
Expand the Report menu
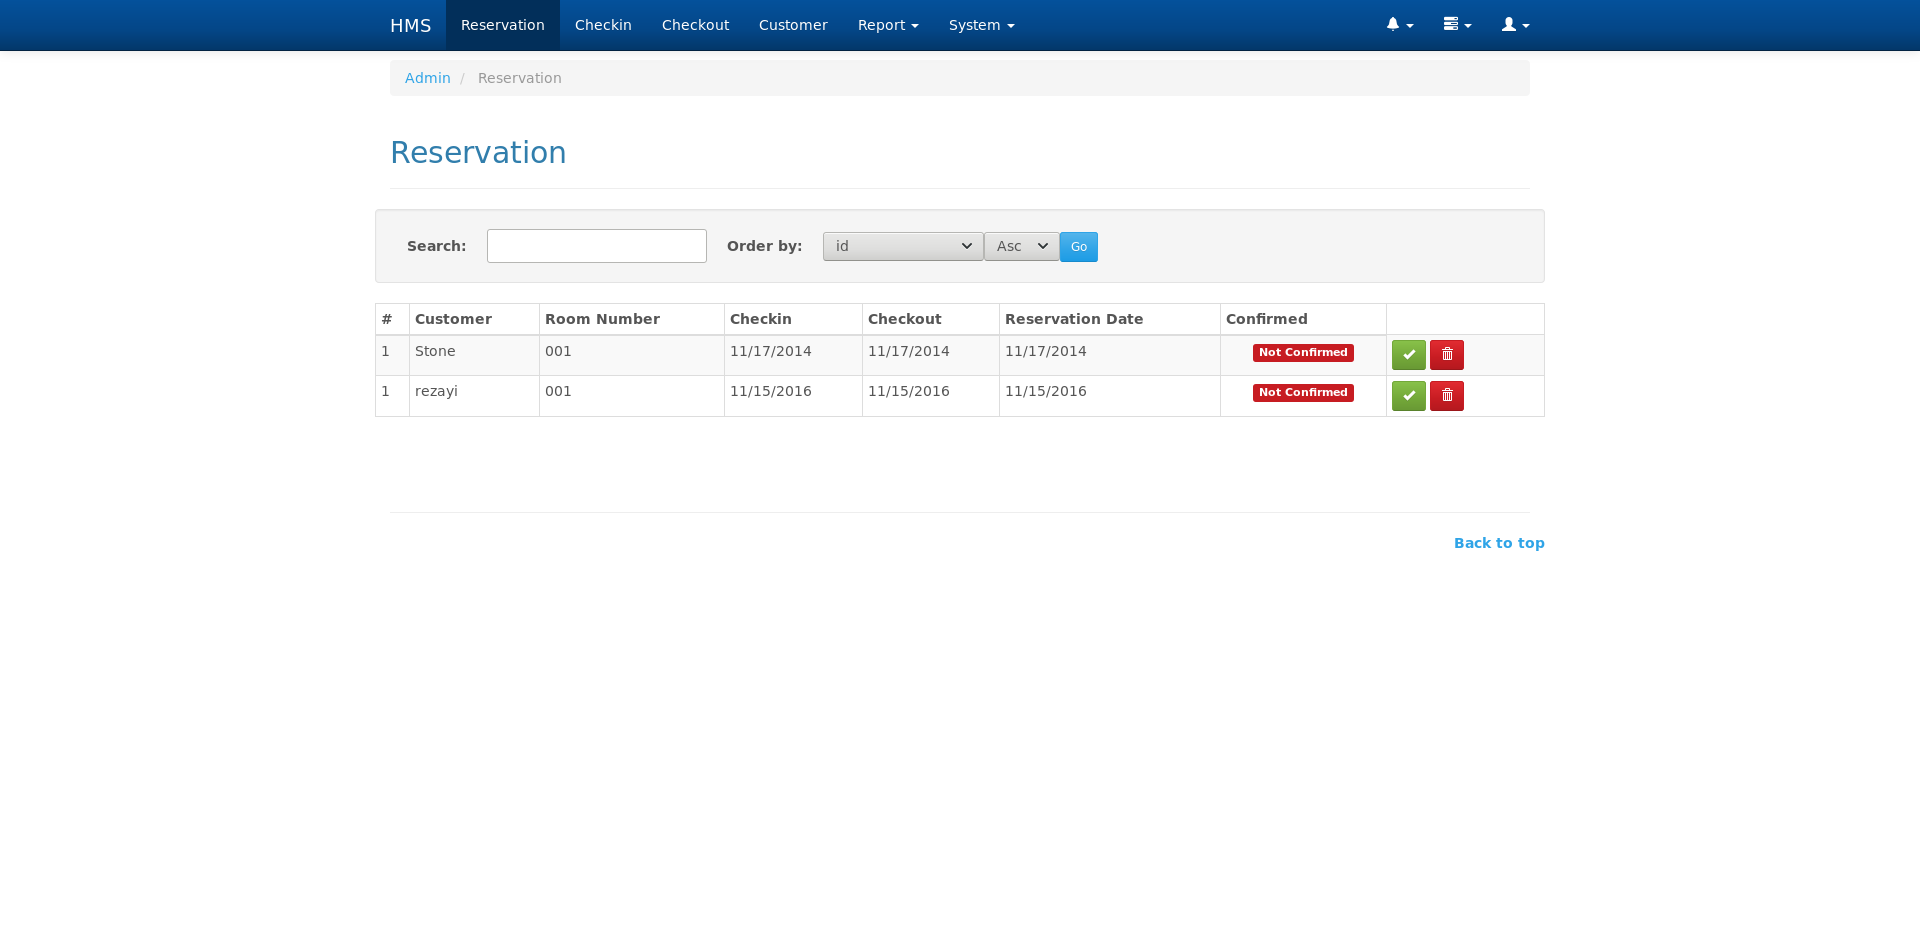point(887,24)
